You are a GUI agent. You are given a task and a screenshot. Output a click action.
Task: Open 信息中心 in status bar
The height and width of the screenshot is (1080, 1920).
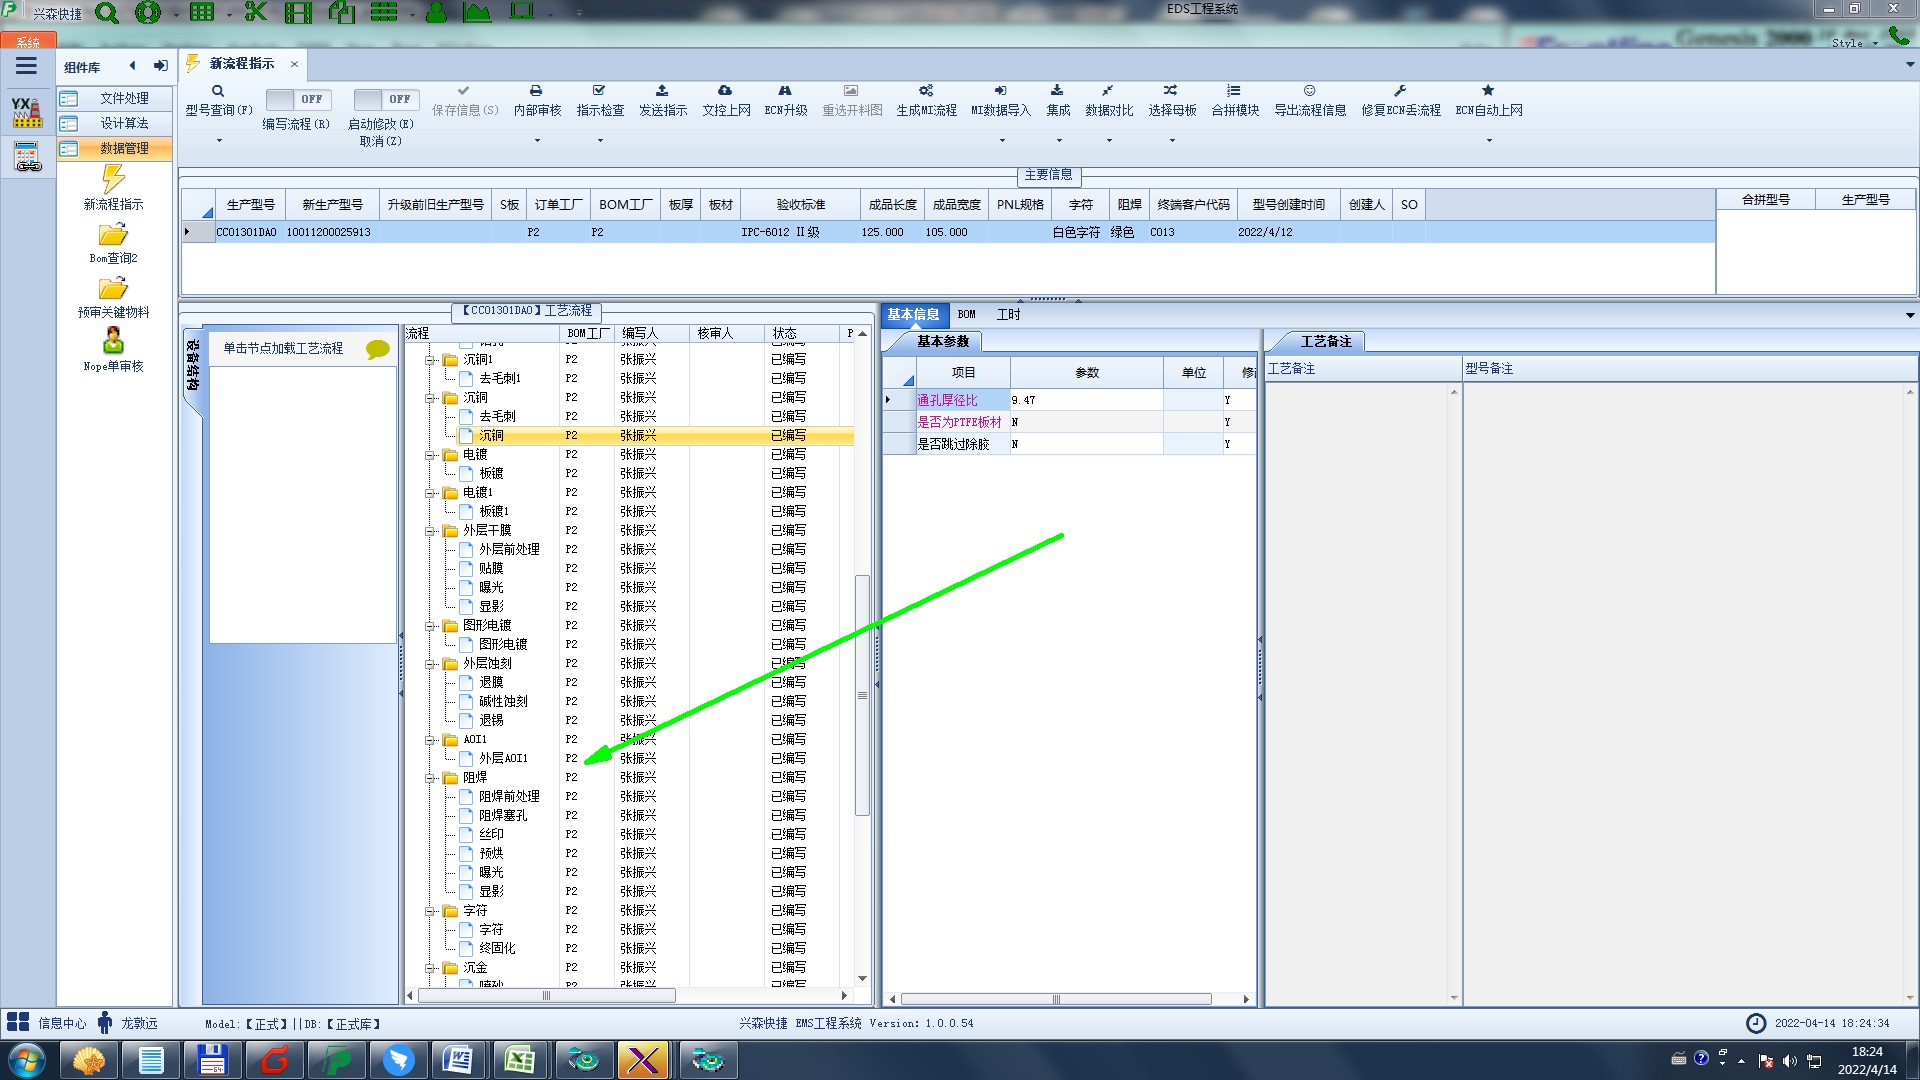point(47,1023)
